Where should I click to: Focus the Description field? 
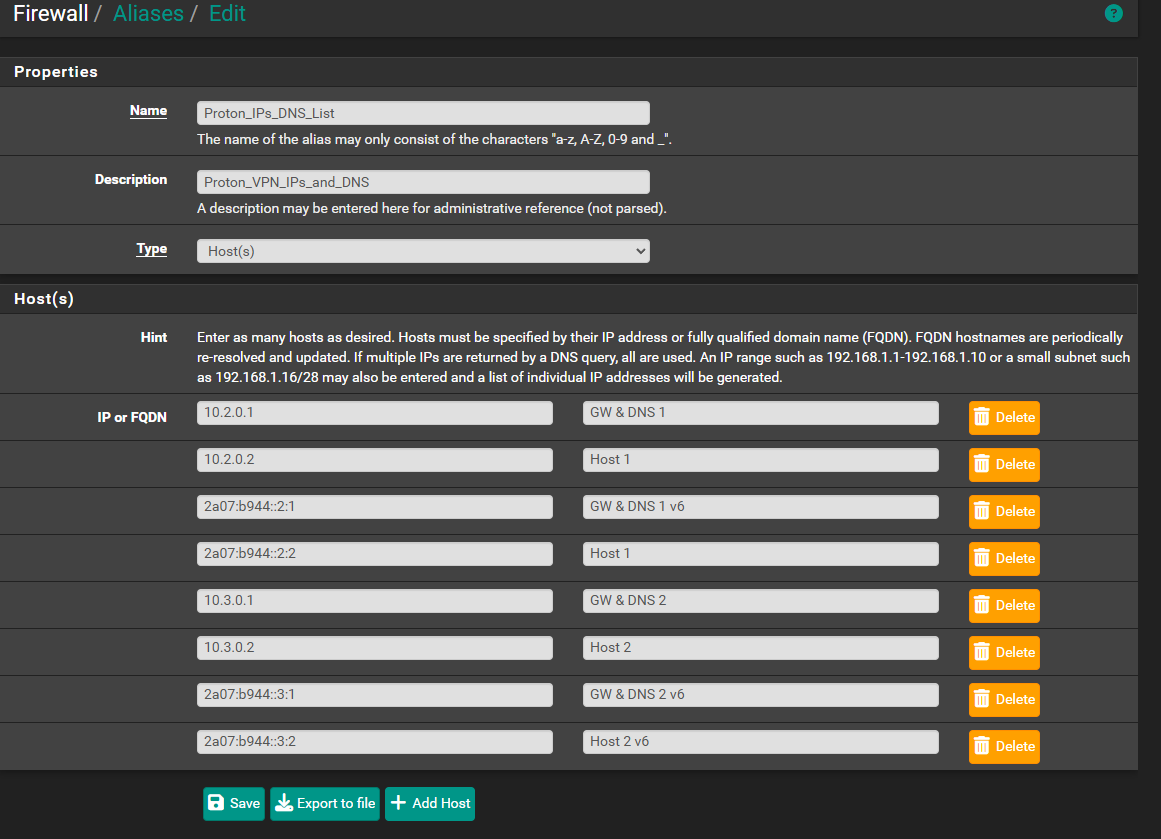423,182
